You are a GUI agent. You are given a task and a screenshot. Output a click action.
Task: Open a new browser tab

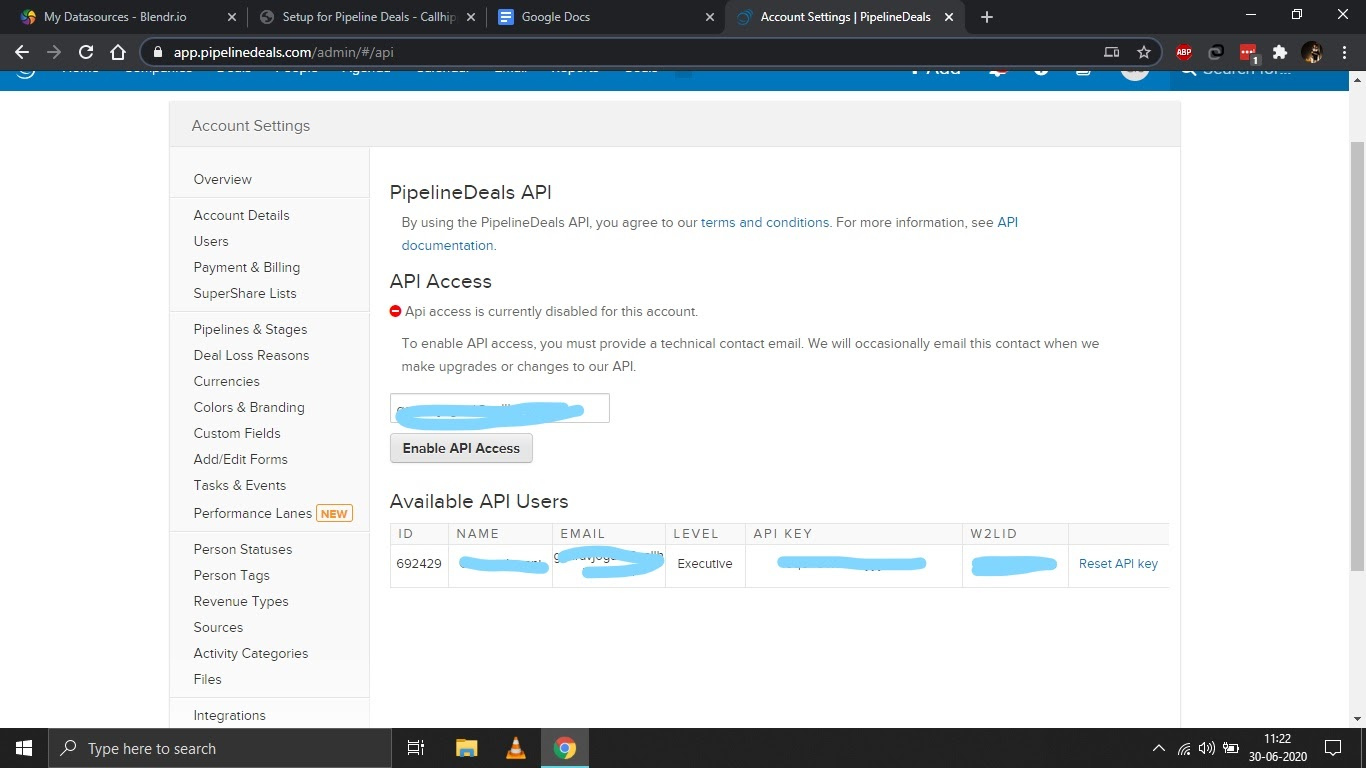pyautogui.click(x=987, y=17)
